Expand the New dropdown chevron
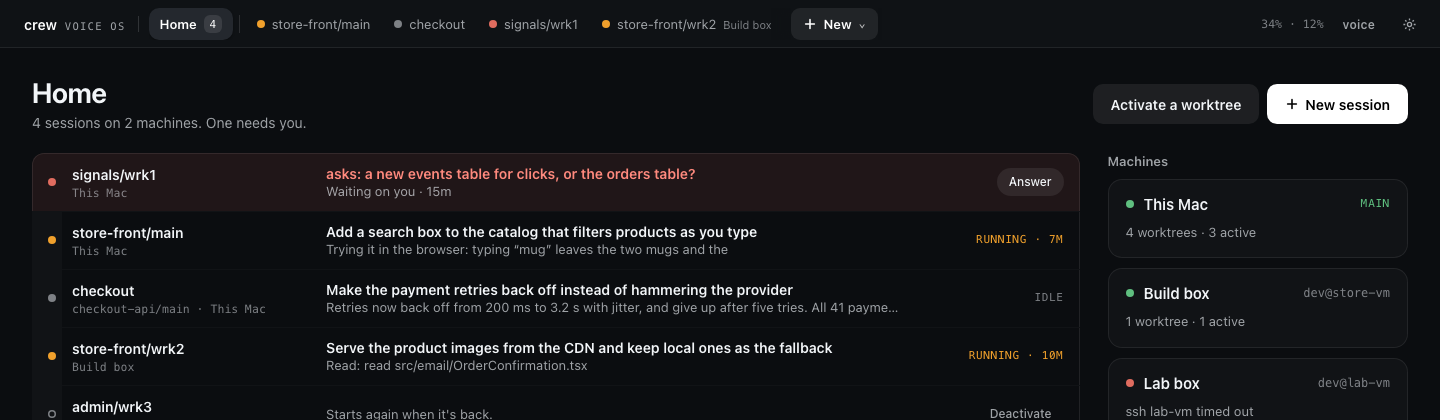 (861, 25)
